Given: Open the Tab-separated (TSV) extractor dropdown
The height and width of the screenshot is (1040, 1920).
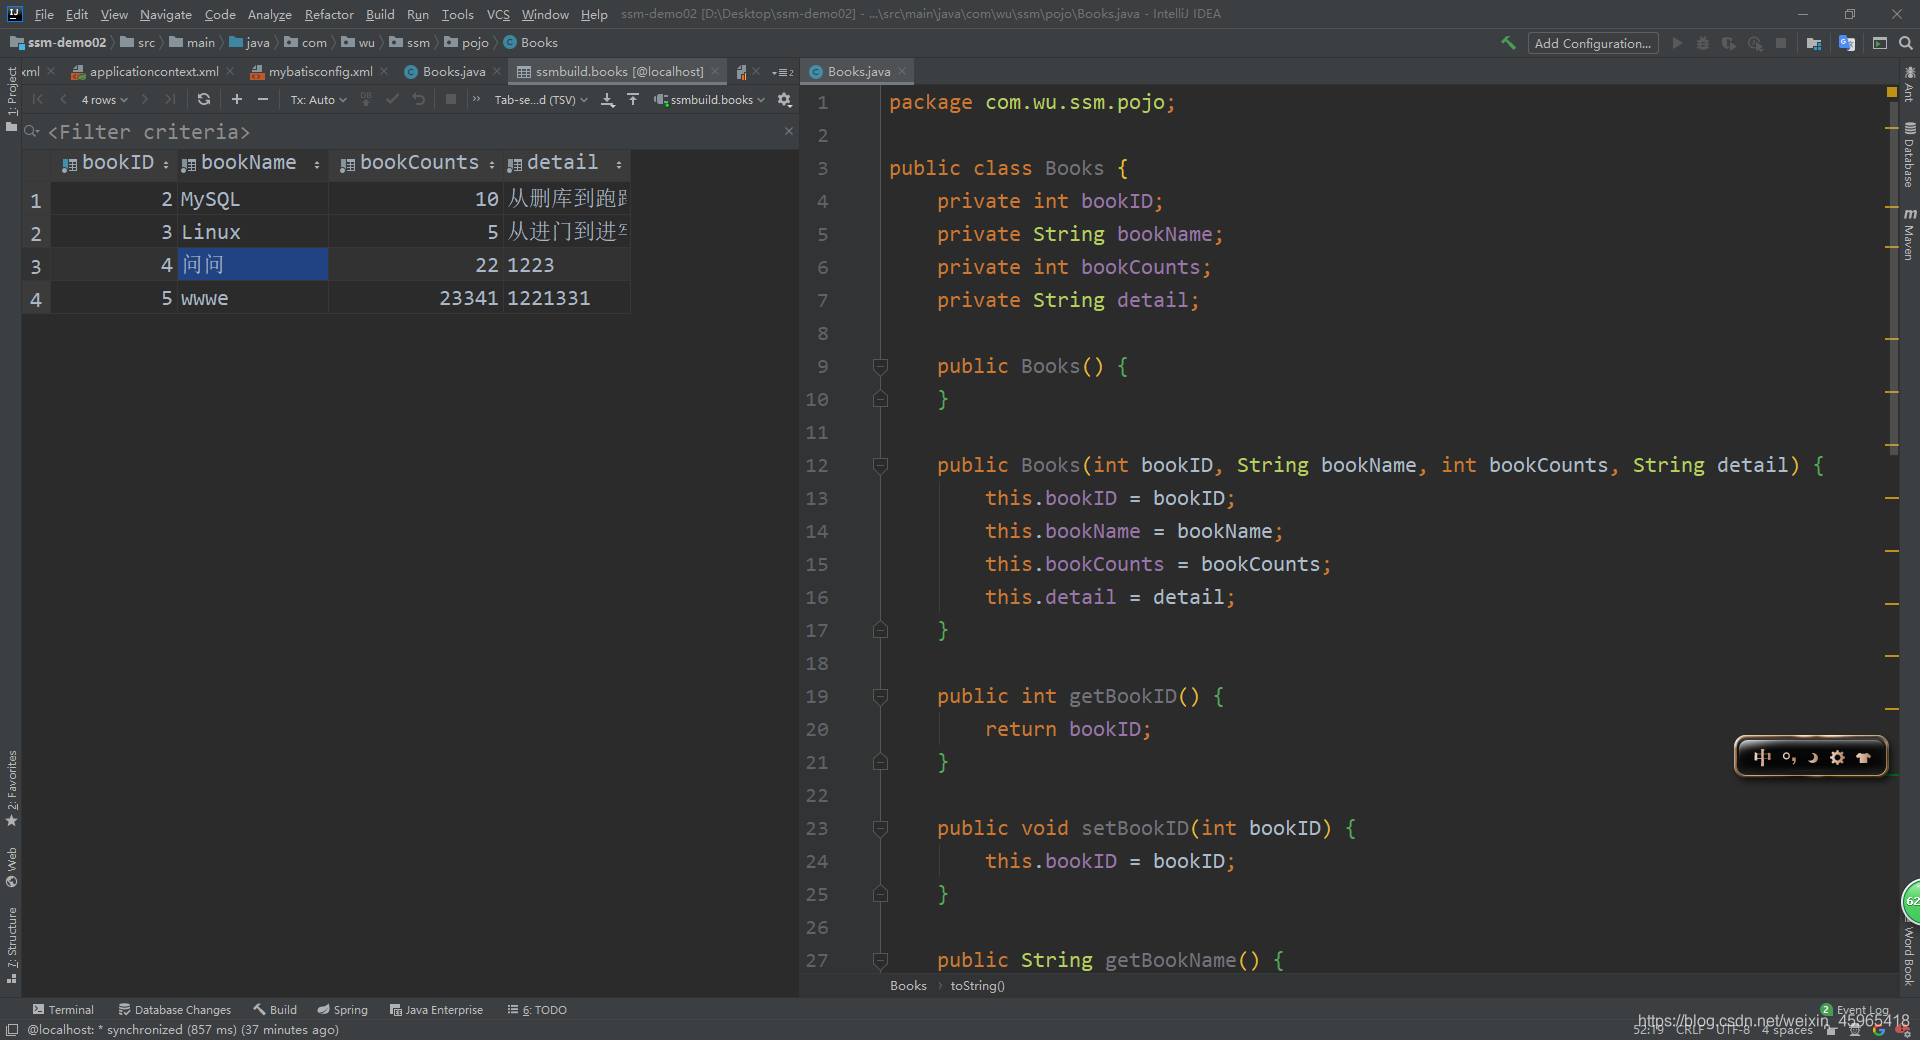Looking at the screenshot, I should pos(541,99).
